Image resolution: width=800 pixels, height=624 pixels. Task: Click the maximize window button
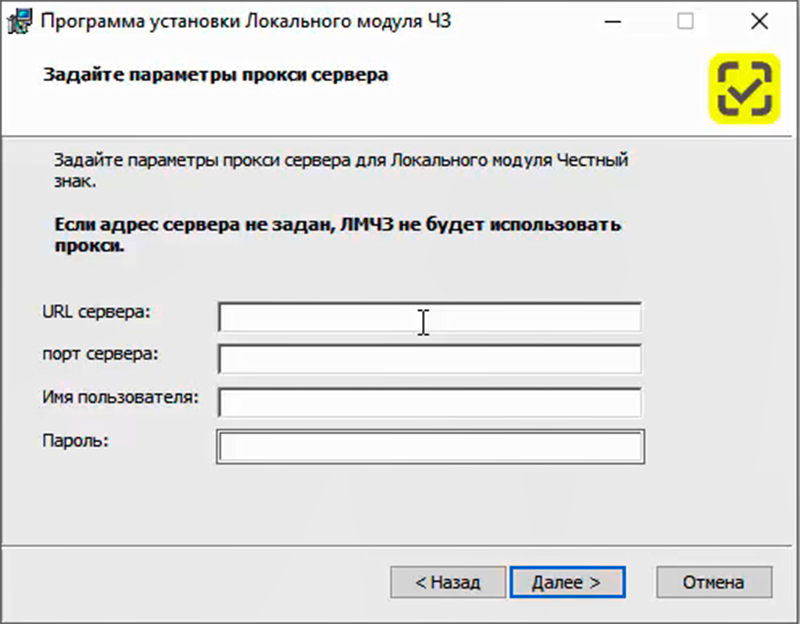click(685, 22)
